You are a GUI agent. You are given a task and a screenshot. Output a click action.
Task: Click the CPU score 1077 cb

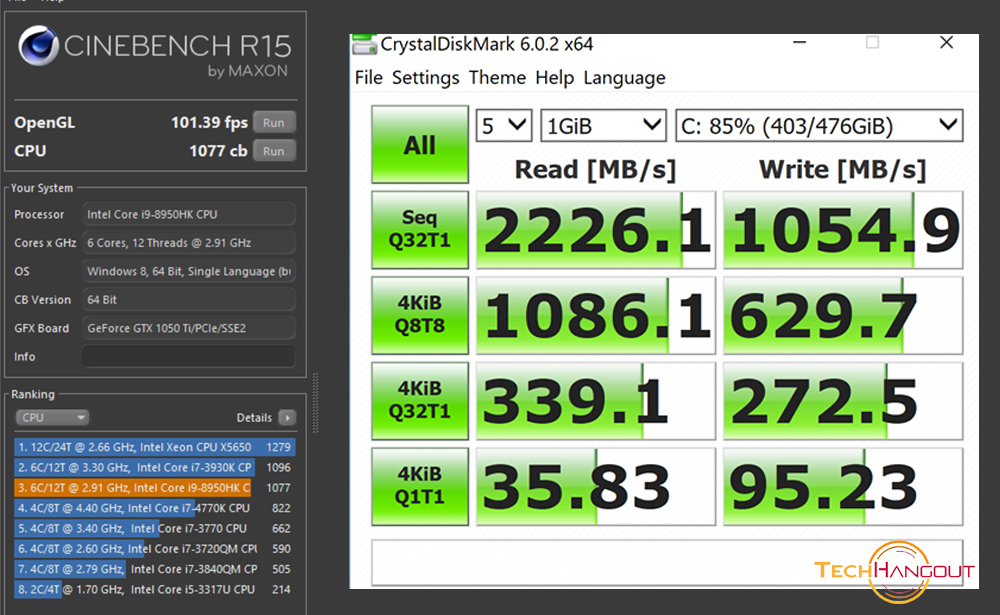tap(218, 151)
